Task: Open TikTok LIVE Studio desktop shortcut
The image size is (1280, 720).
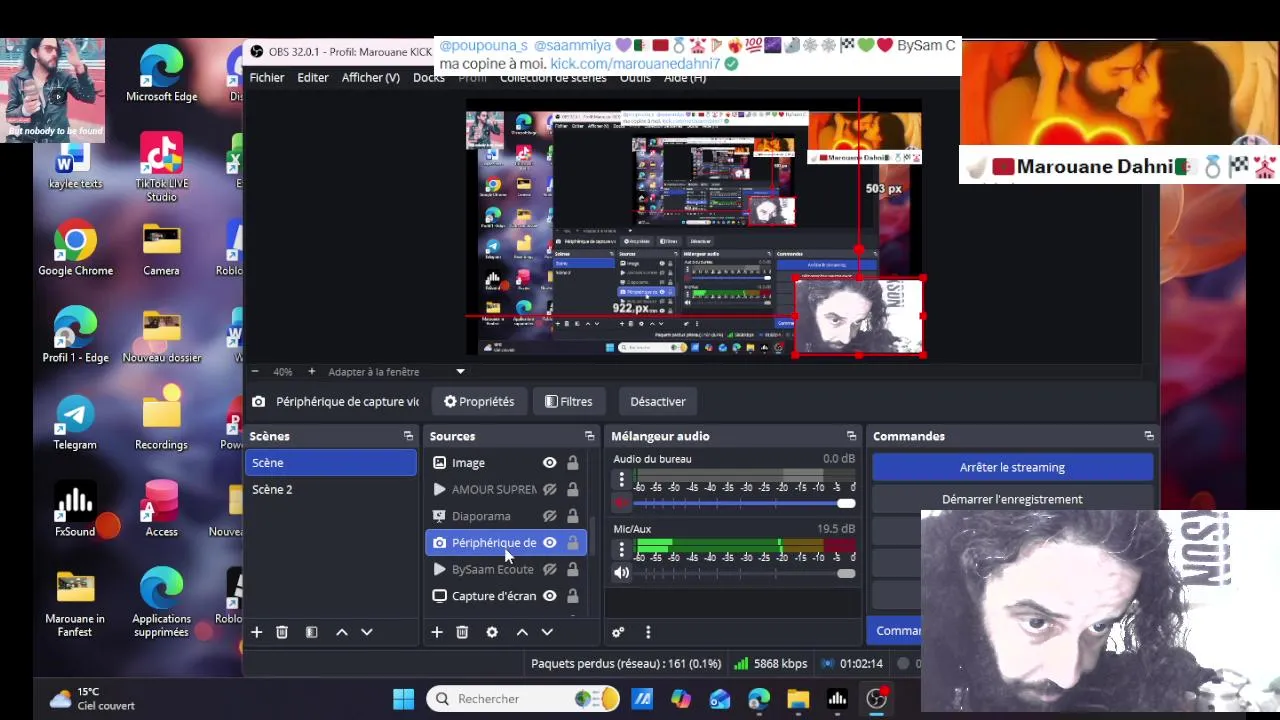Action: pyautogui.click(x=161, y=166)
